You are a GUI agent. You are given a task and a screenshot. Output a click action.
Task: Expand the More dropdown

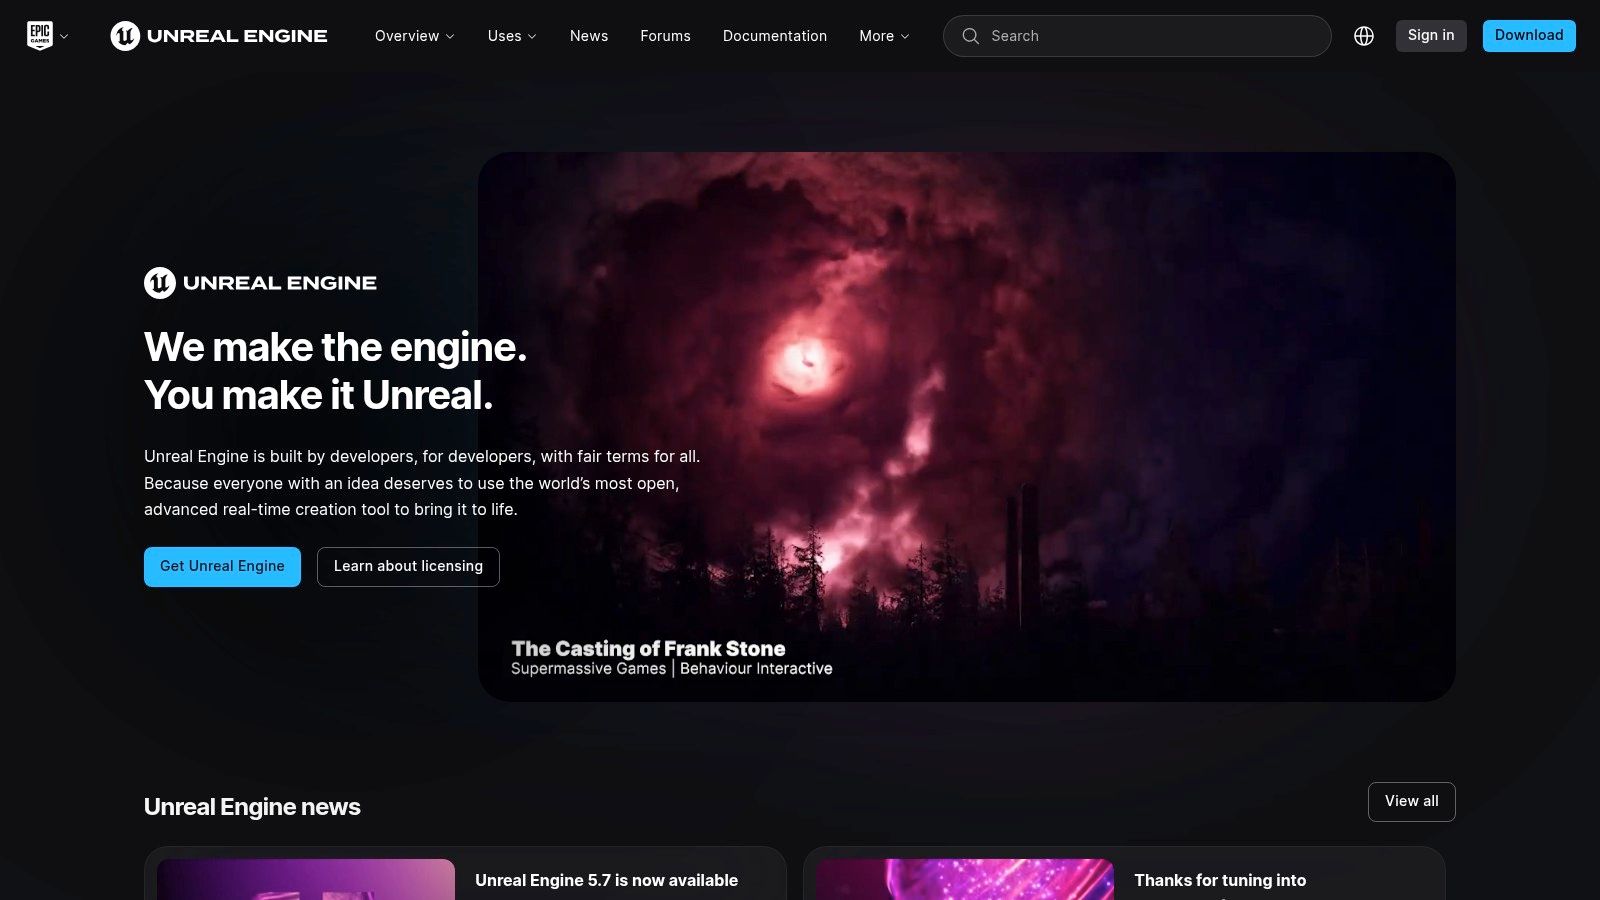pyautogui.click(x=882, y=36)
